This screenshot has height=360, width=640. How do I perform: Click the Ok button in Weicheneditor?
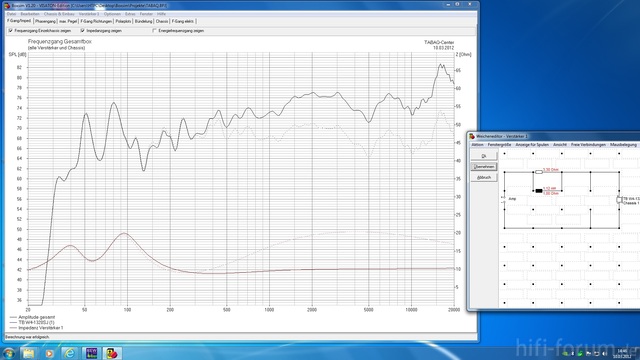[x=484, y=156]
